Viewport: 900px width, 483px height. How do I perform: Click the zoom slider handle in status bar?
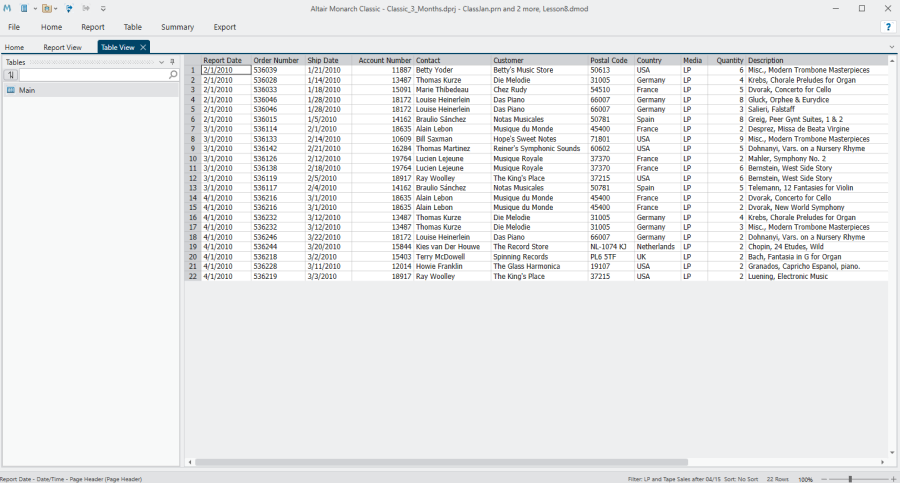coord(850,479)
